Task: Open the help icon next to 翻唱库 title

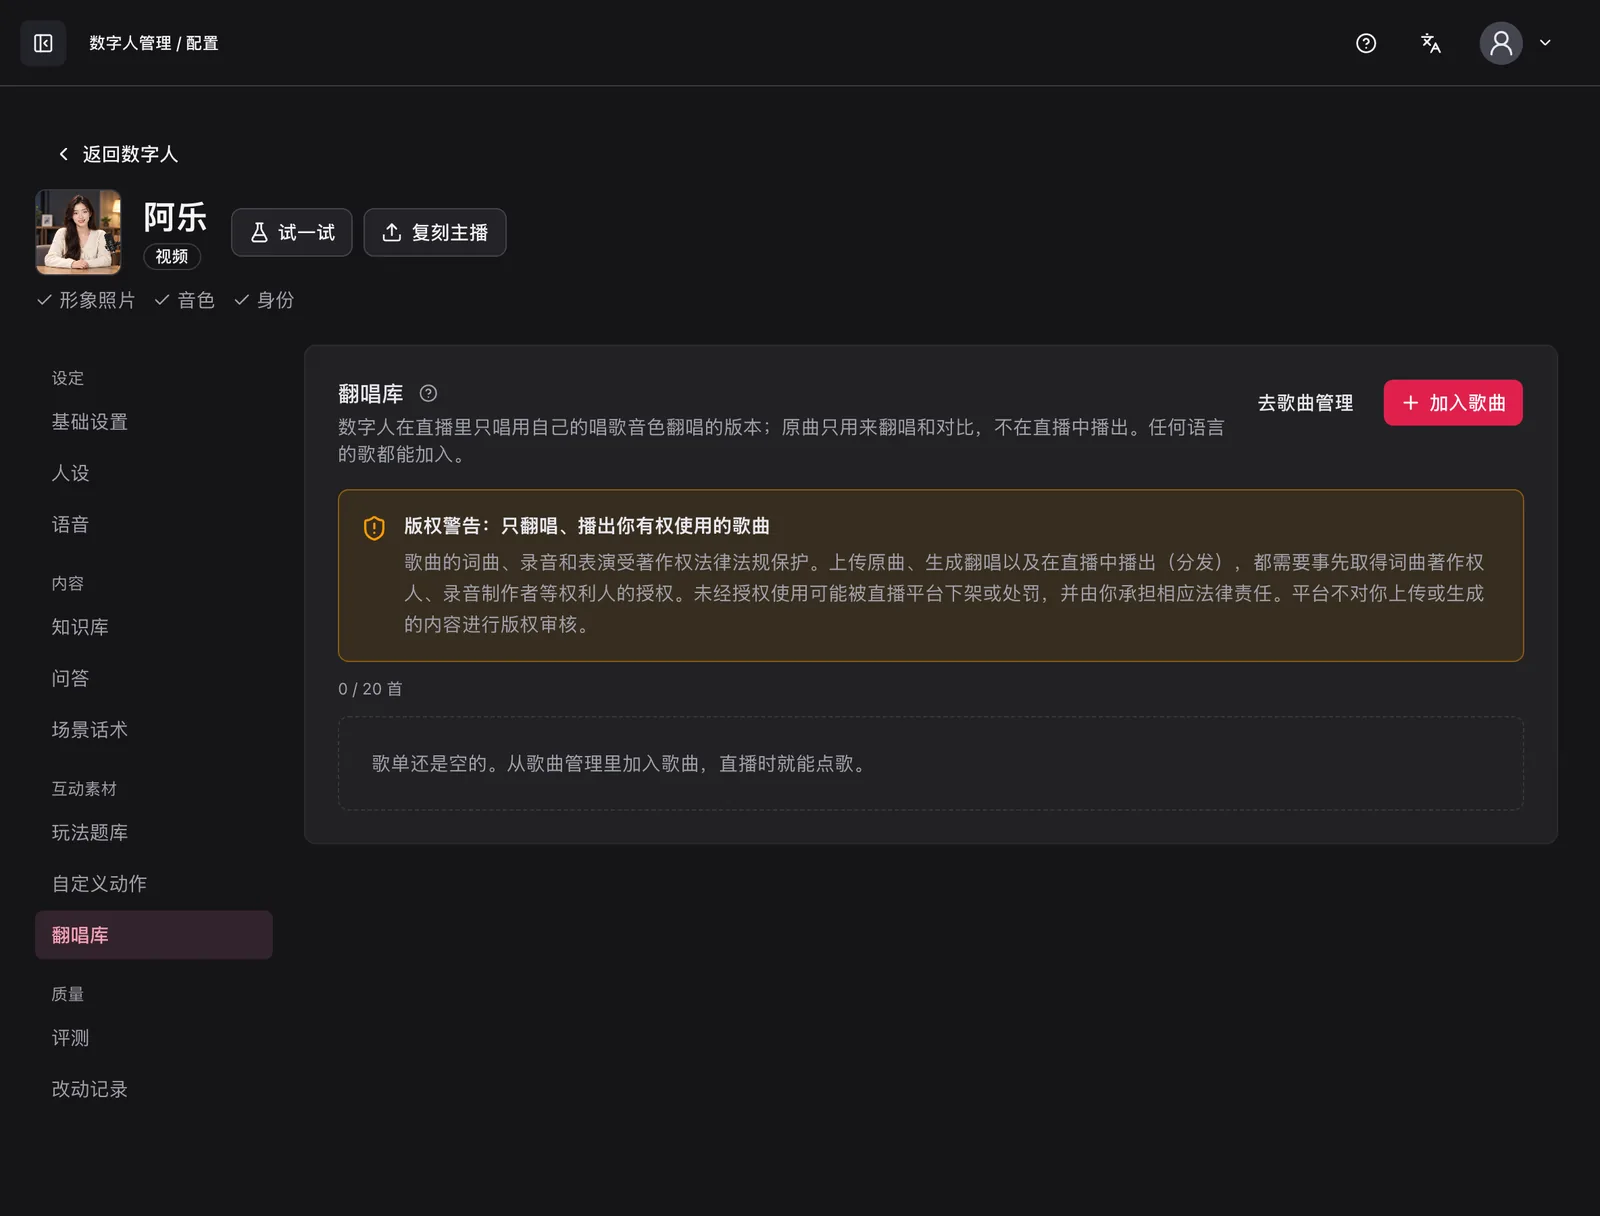Action: [428, 393]
